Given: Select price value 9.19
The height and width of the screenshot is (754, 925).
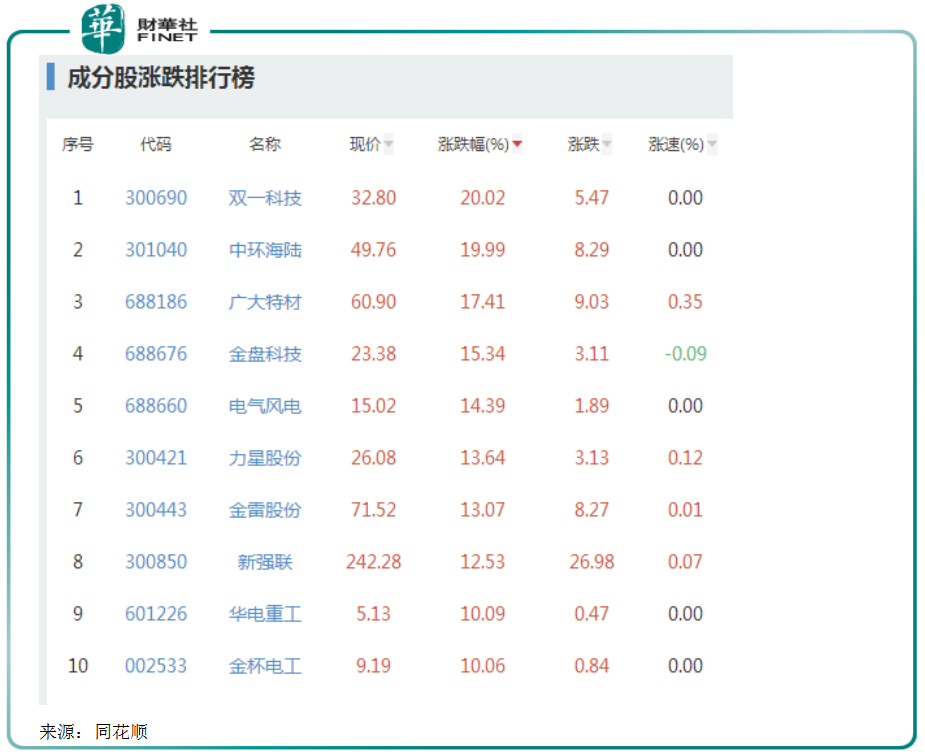Looking at the screenshot, I should click(373, 666).
